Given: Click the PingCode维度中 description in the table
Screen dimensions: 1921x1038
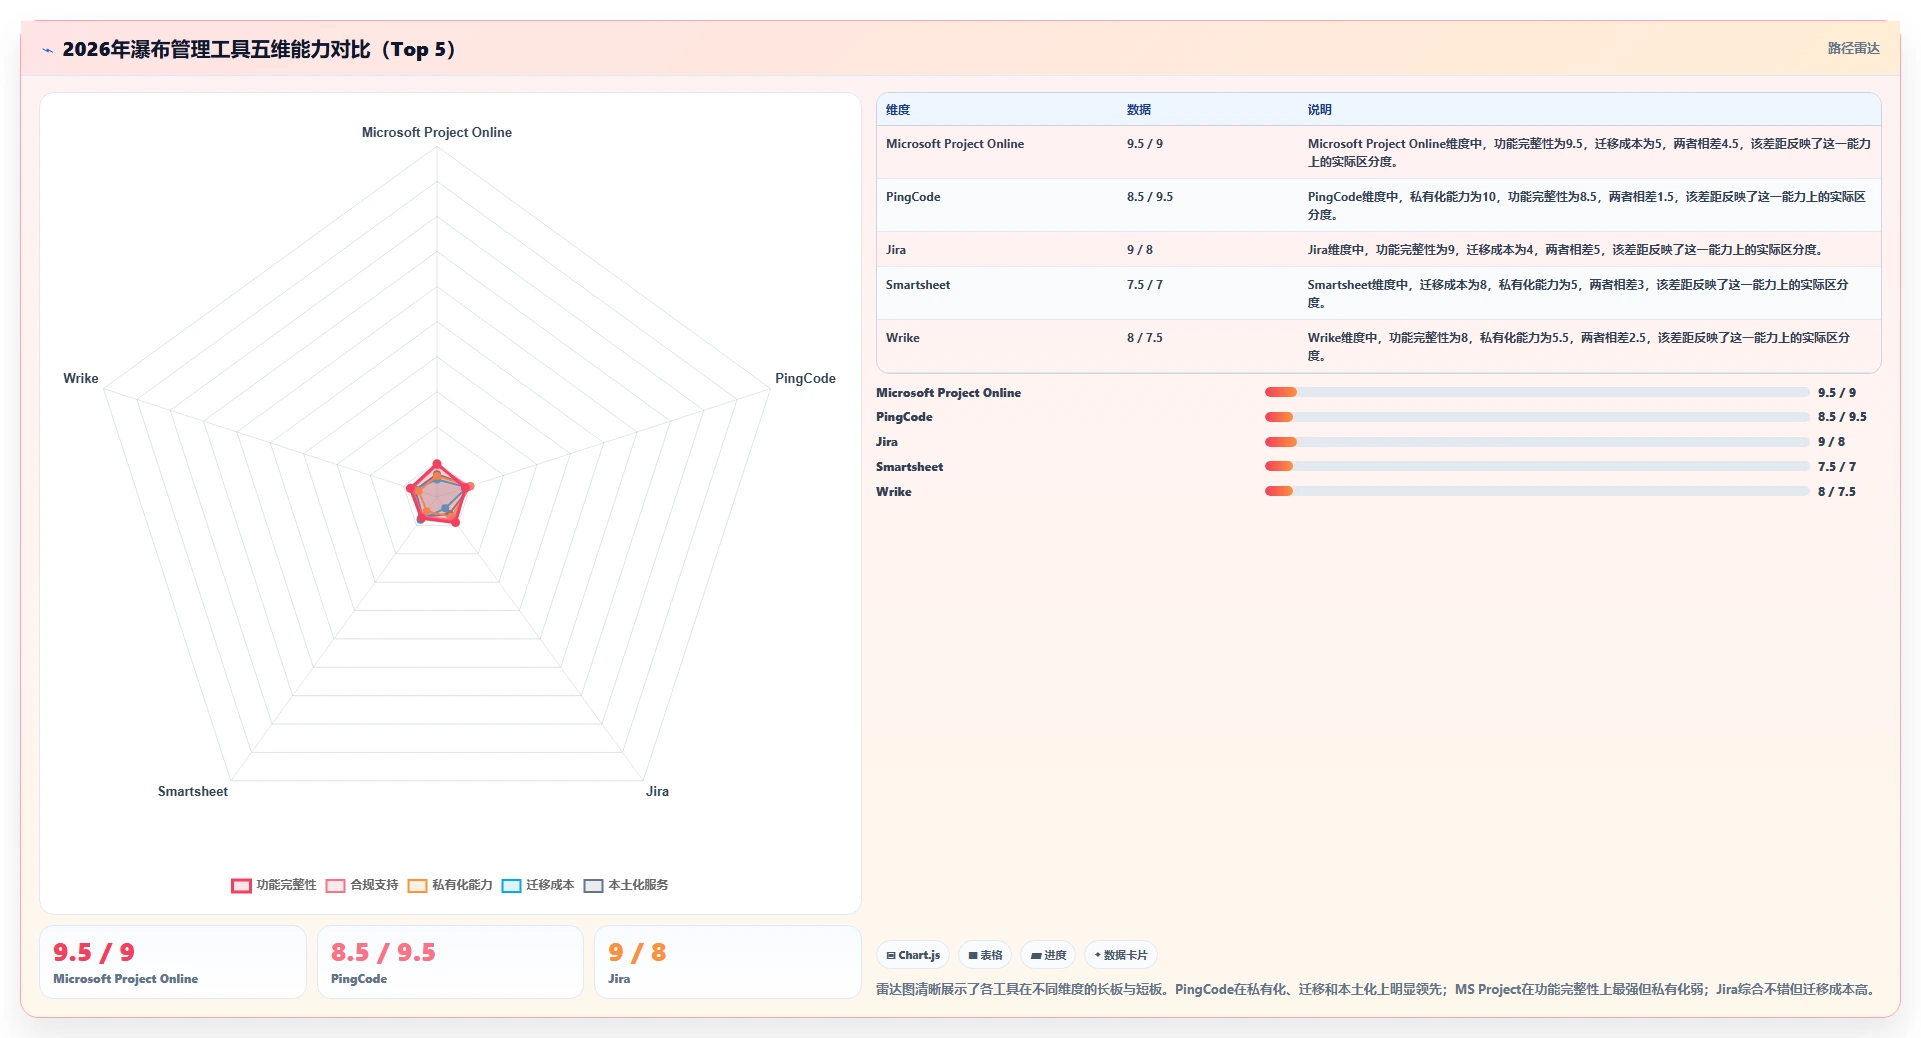Looking at the screenshot, I should click(x=1587, y=206).
